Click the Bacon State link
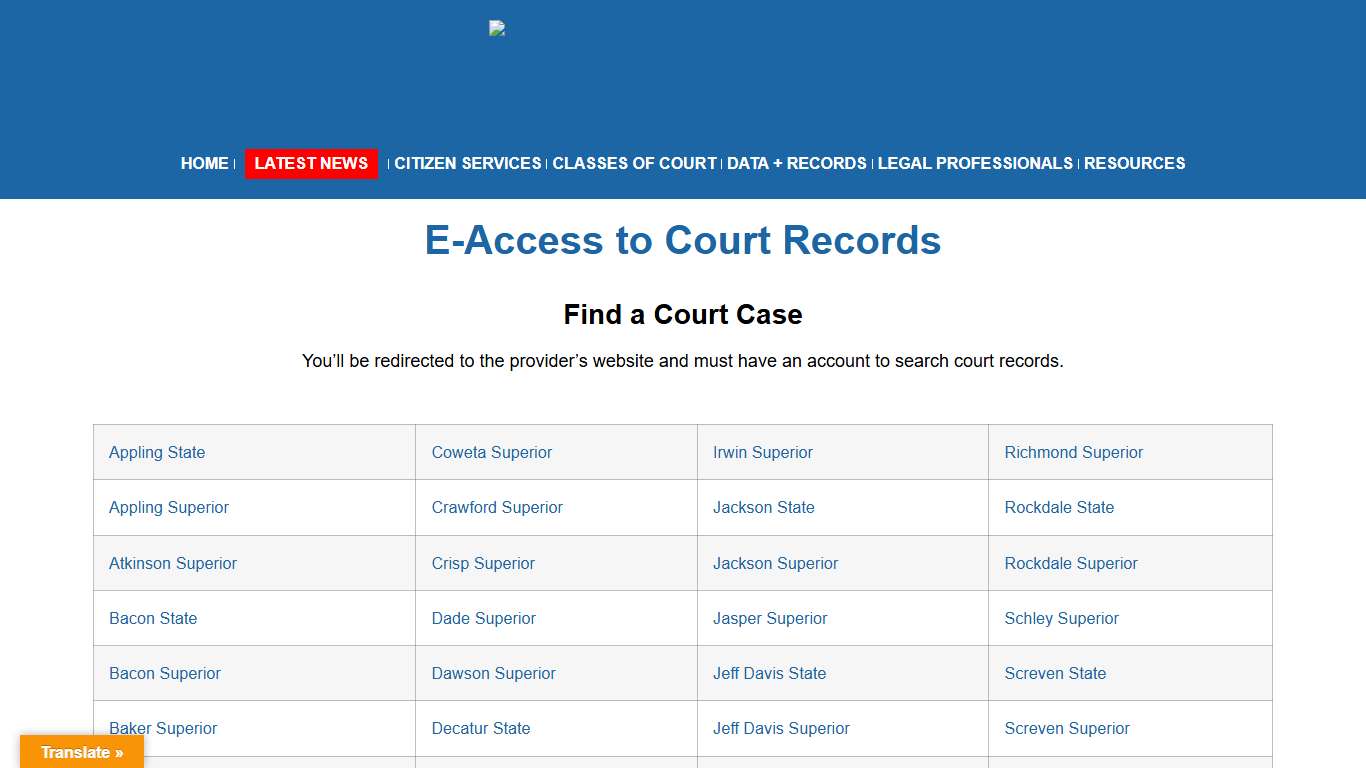 153,618
